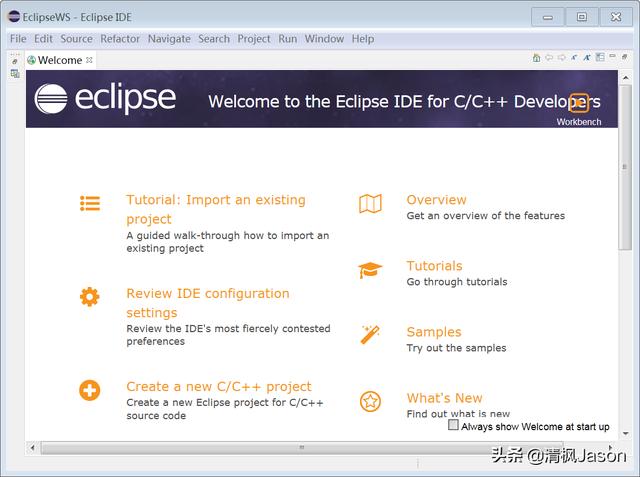Click the restore icon in left trim
The image size is (640, 477).
[x=15, y=62]
